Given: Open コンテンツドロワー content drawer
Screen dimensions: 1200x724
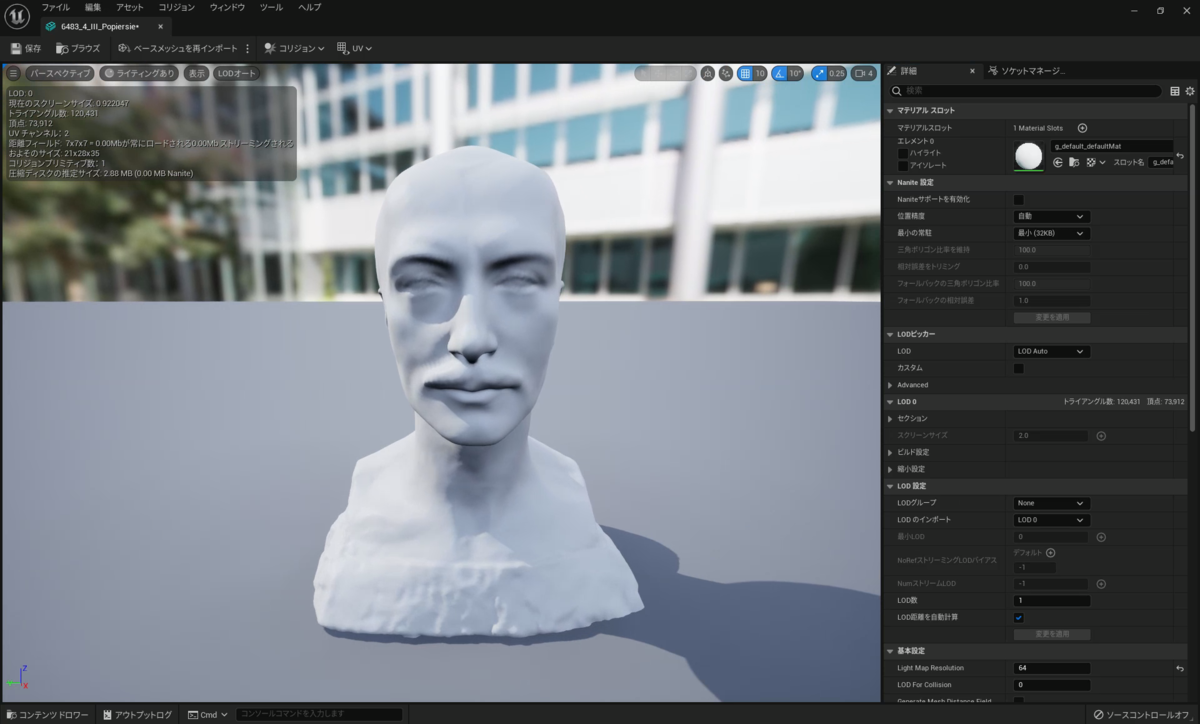Looking at the screenshot, I should [x=46, y=715].
